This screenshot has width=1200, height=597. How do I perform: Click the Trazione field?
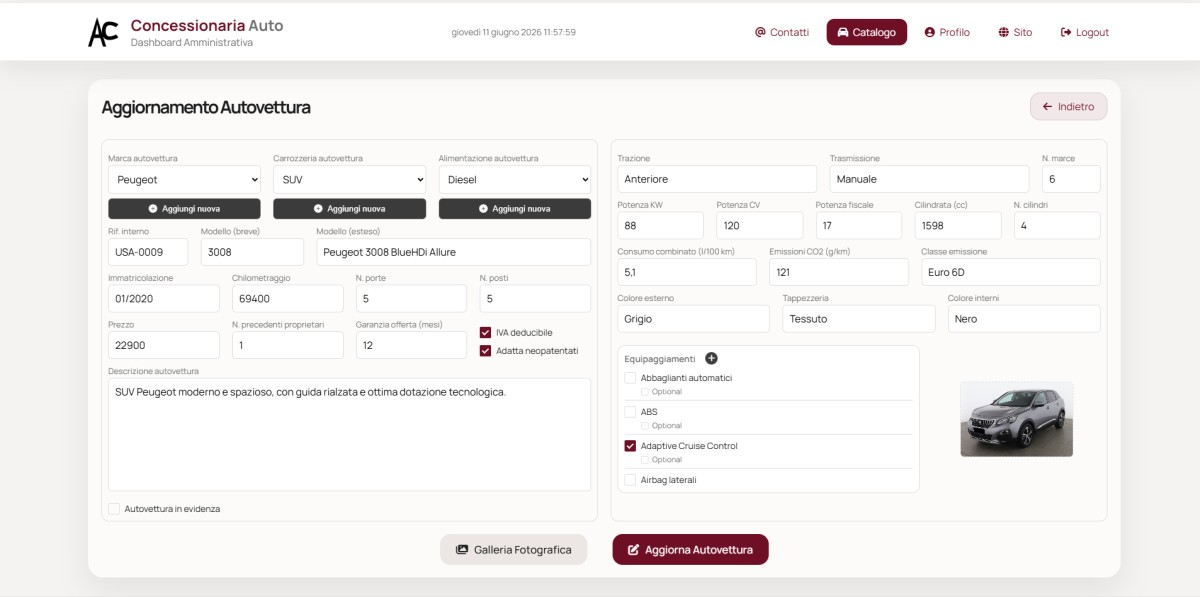[717, 179]
